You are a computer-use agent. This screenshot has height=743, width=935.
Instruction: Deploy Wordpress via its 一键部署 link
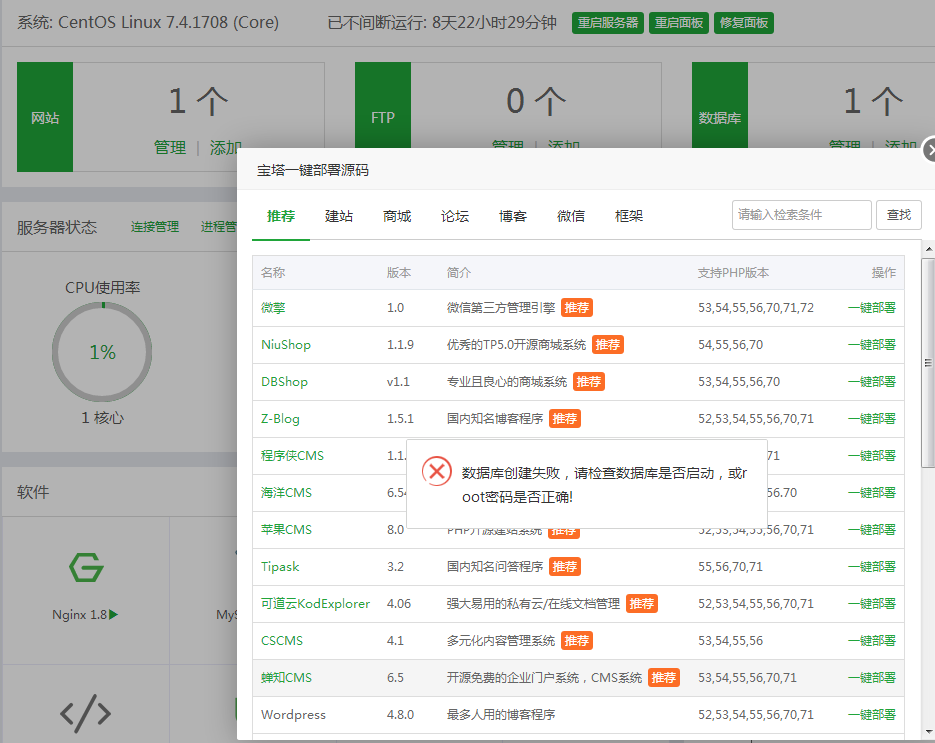point(872,714)
